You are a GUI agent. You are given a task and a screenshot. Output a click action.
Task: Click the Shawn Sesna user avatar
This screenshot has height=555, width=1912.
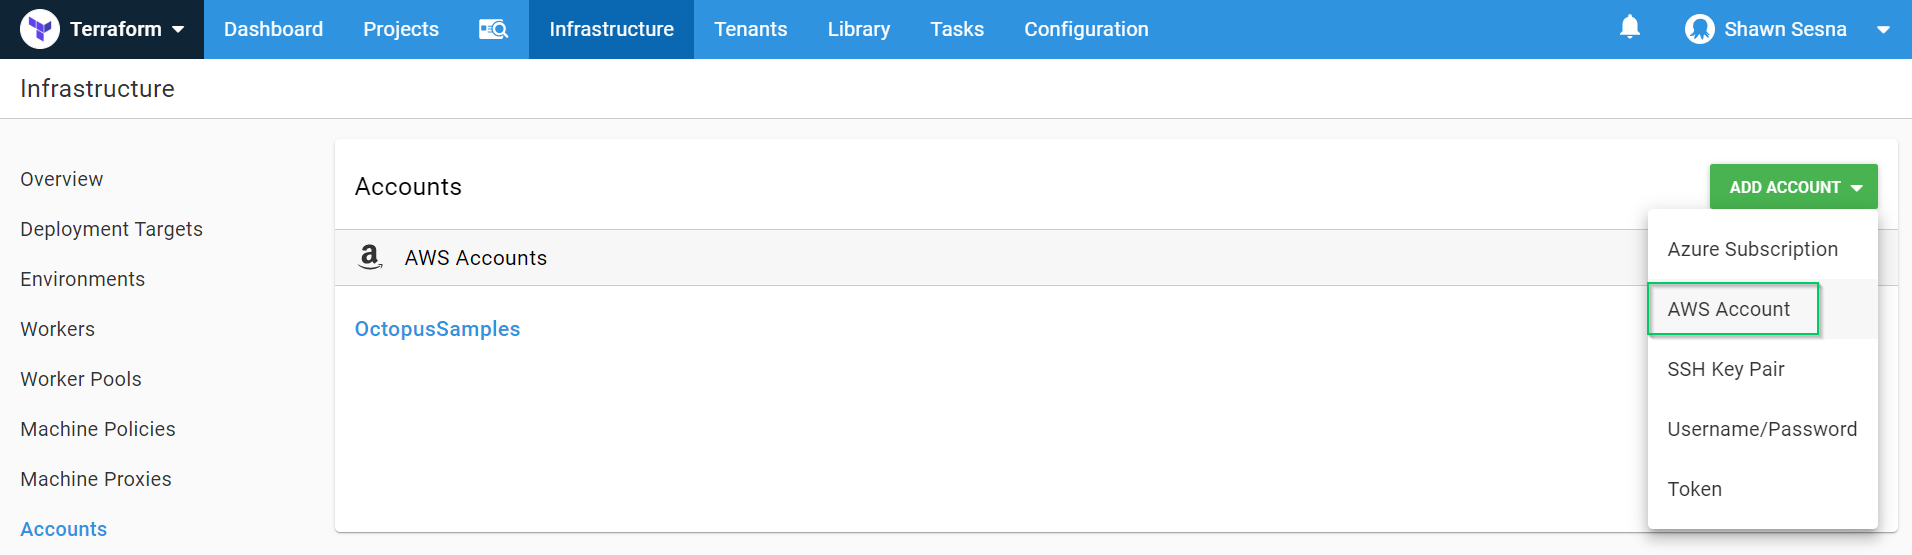pos(1699,29)
